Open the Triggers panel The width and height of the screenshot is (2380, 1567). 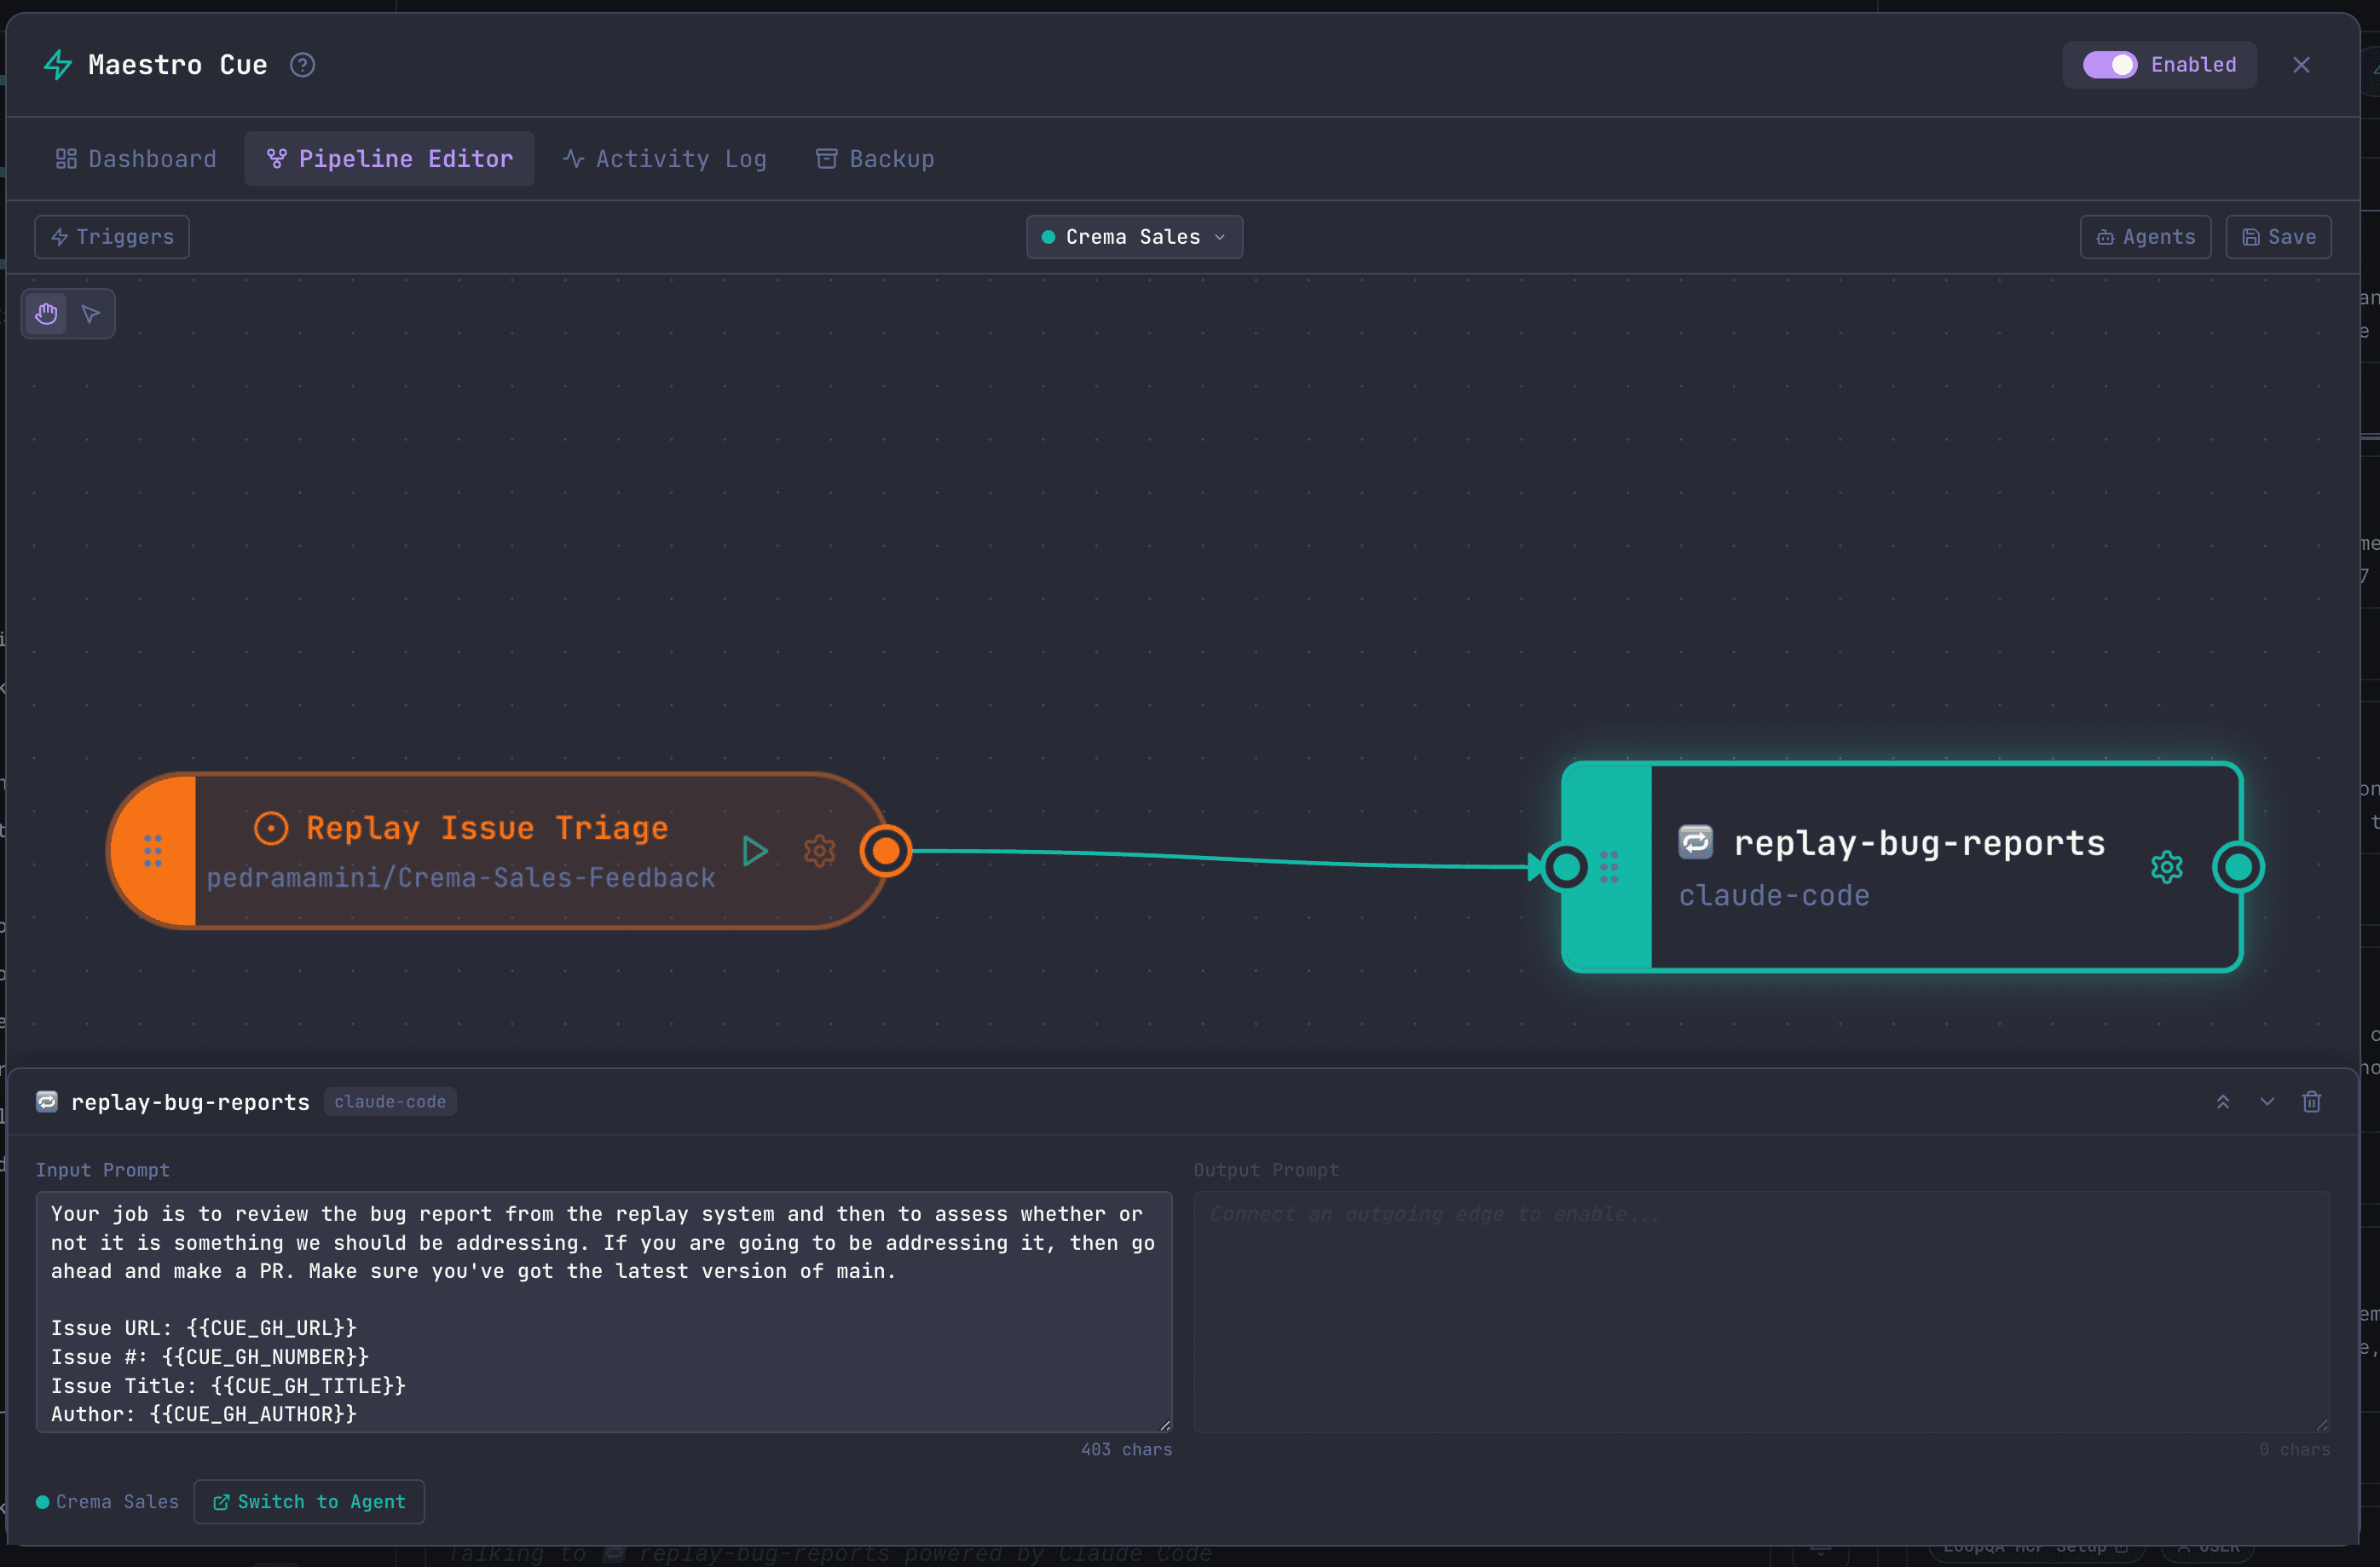tap(112, 237)
